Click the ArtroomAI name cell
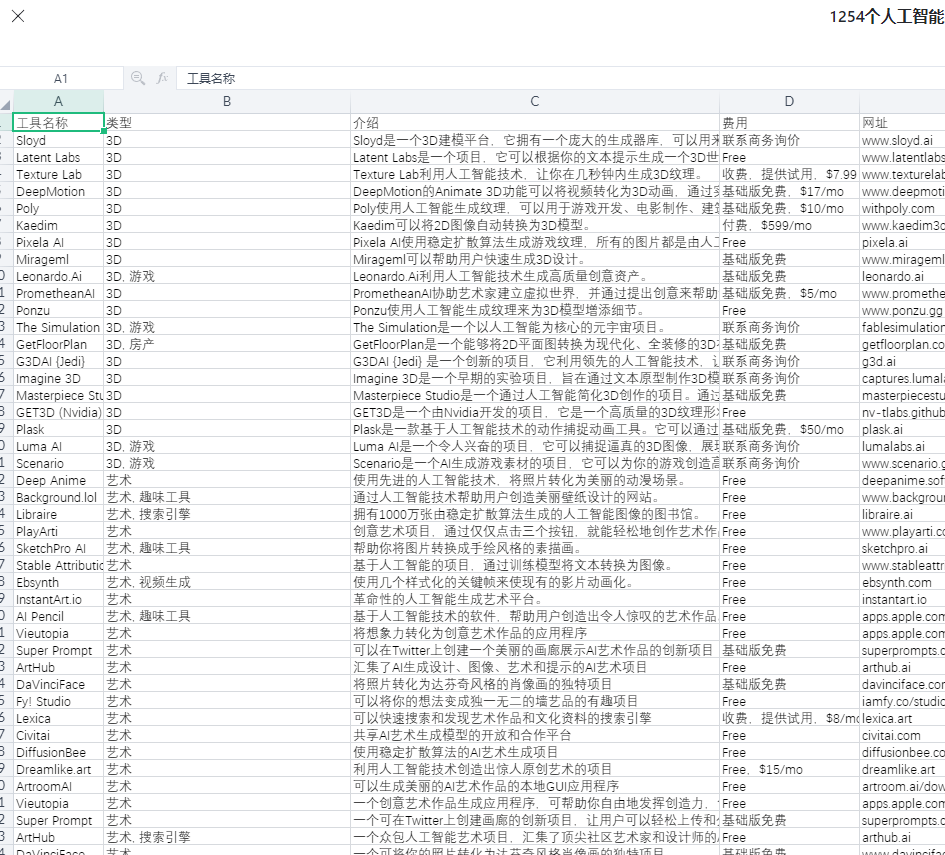This screenshot has width=945, height=855. point(58,786)
